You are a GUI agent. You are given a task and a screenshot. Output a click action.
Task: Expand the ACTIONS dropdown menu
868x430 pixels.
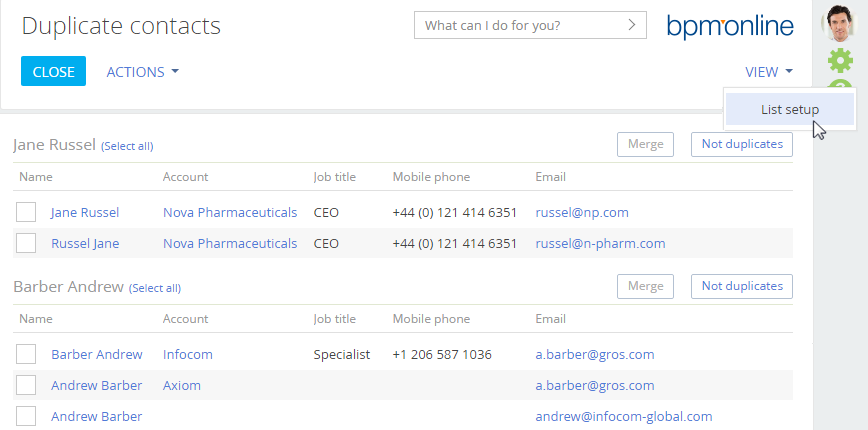click(x=142, y=72)
